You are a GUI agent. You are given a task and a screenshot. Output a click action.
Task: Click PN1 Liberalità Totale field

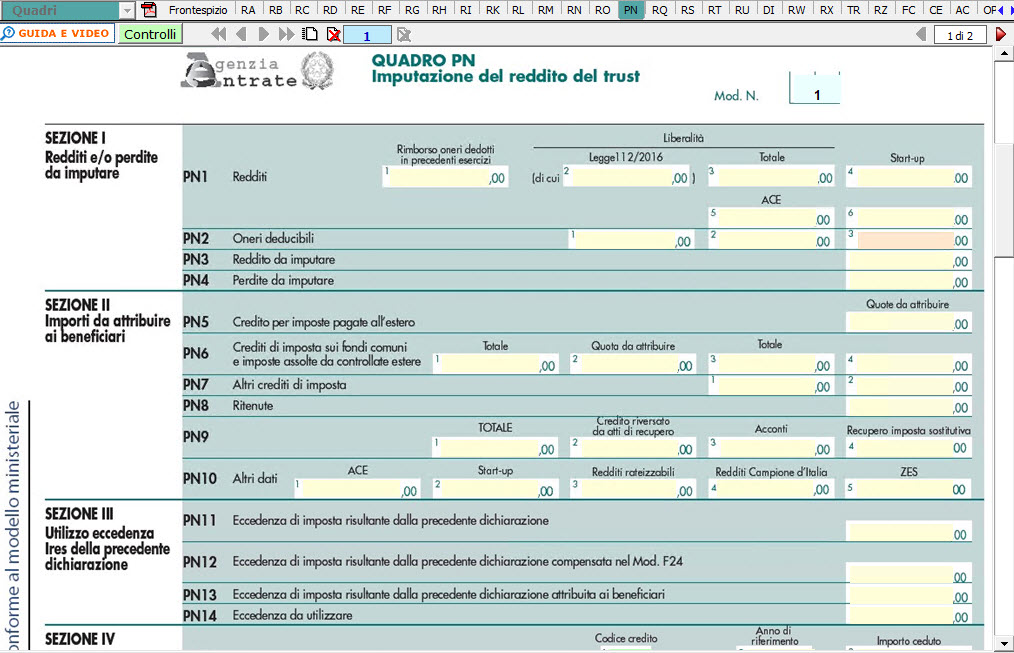coord(771,177)
